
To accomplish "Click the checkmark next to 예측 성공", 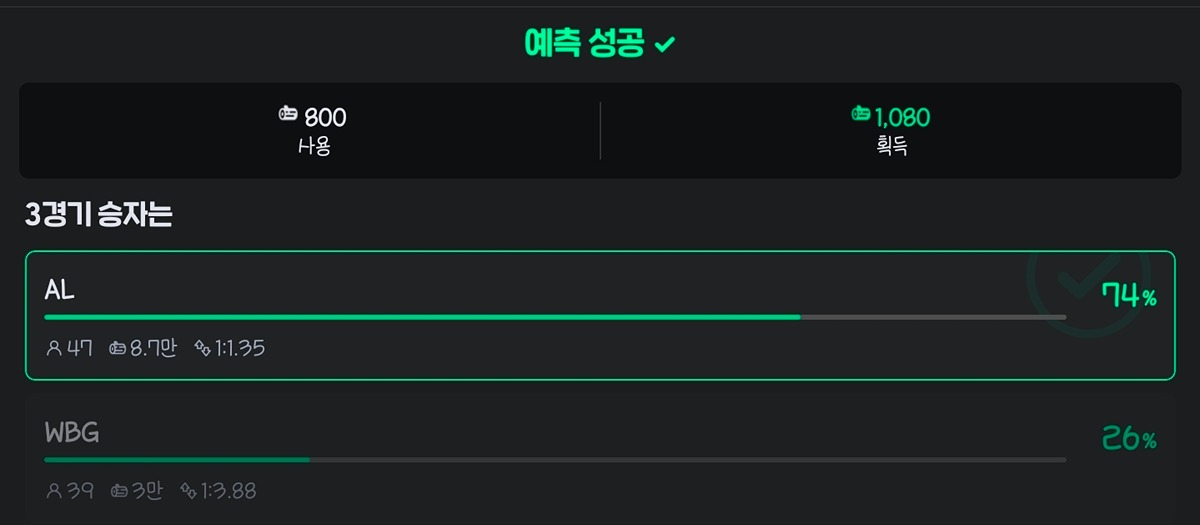I will (x=665, y=45).
